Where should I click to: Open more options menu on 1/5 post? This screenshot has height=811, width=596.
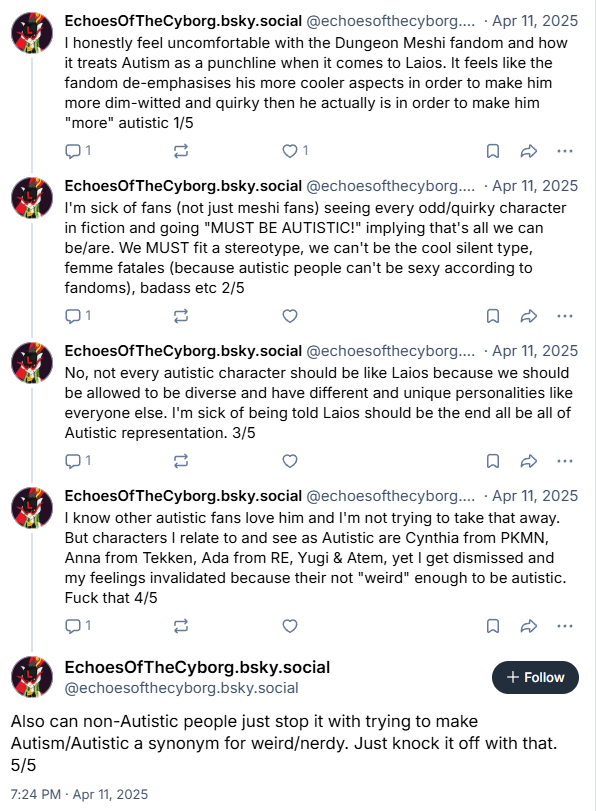(x=564, y=151)
